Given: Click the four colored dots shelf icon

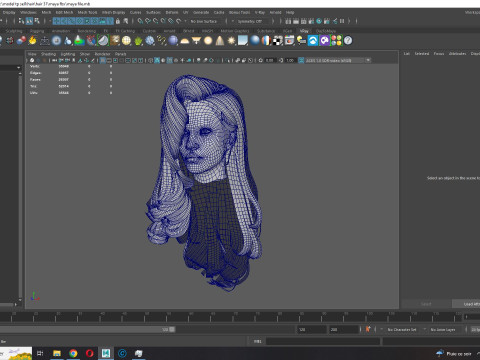Looking at the screenshot, I should point(336,41).
